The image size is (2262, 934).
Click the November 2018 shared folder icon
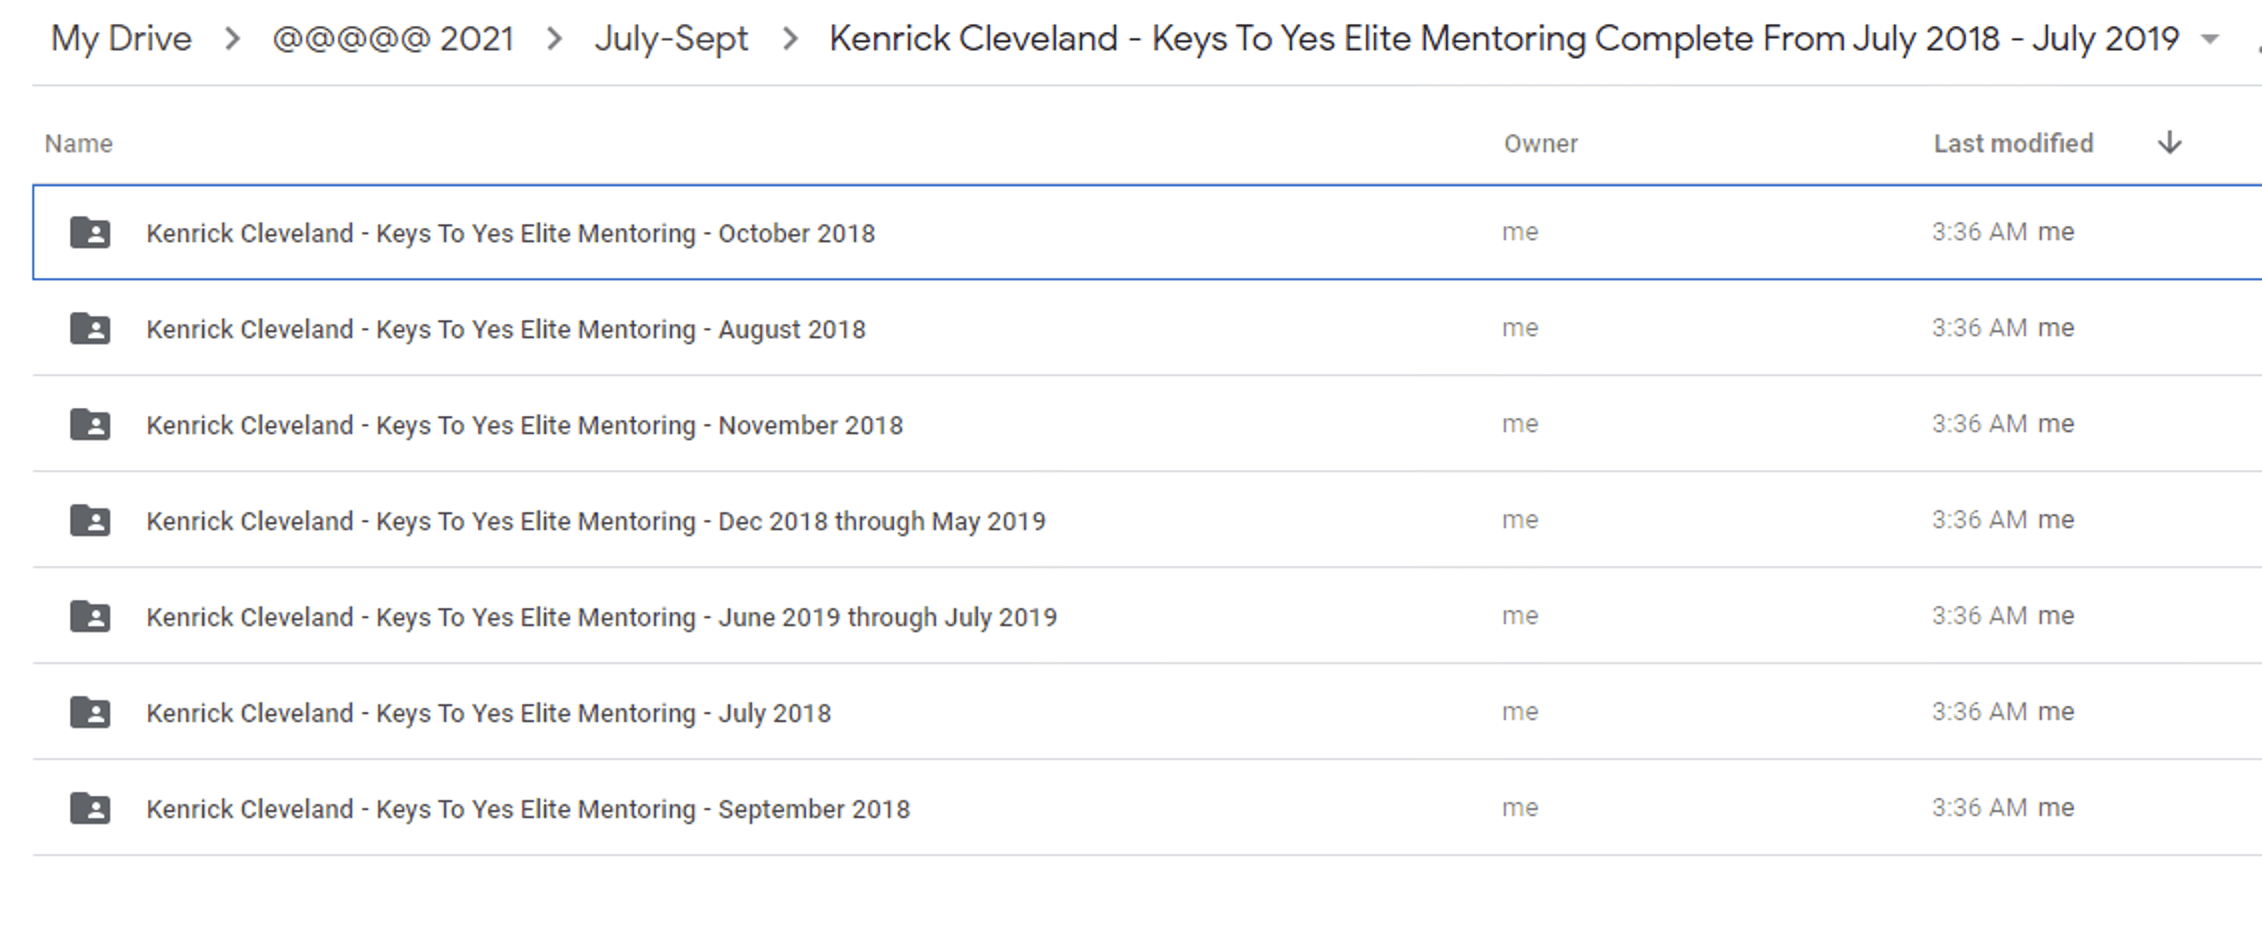[x=90, y=424]
